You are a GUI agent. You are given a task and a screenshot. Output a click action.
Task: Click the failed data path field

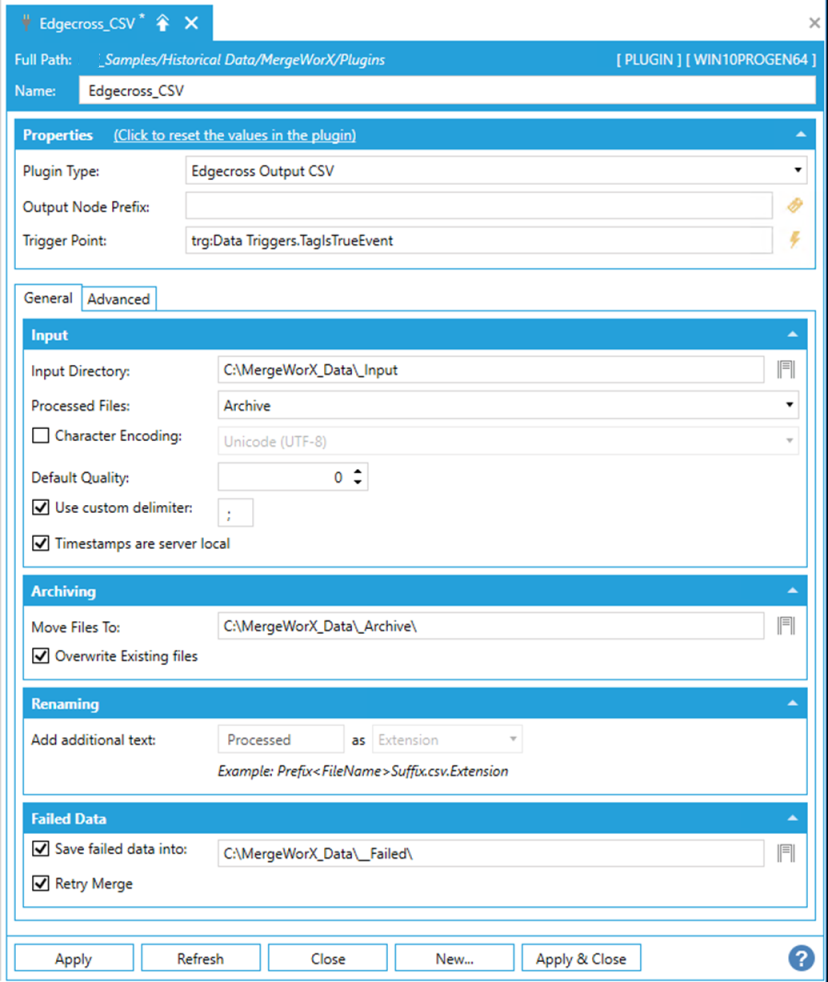click(x=491, y=854)
